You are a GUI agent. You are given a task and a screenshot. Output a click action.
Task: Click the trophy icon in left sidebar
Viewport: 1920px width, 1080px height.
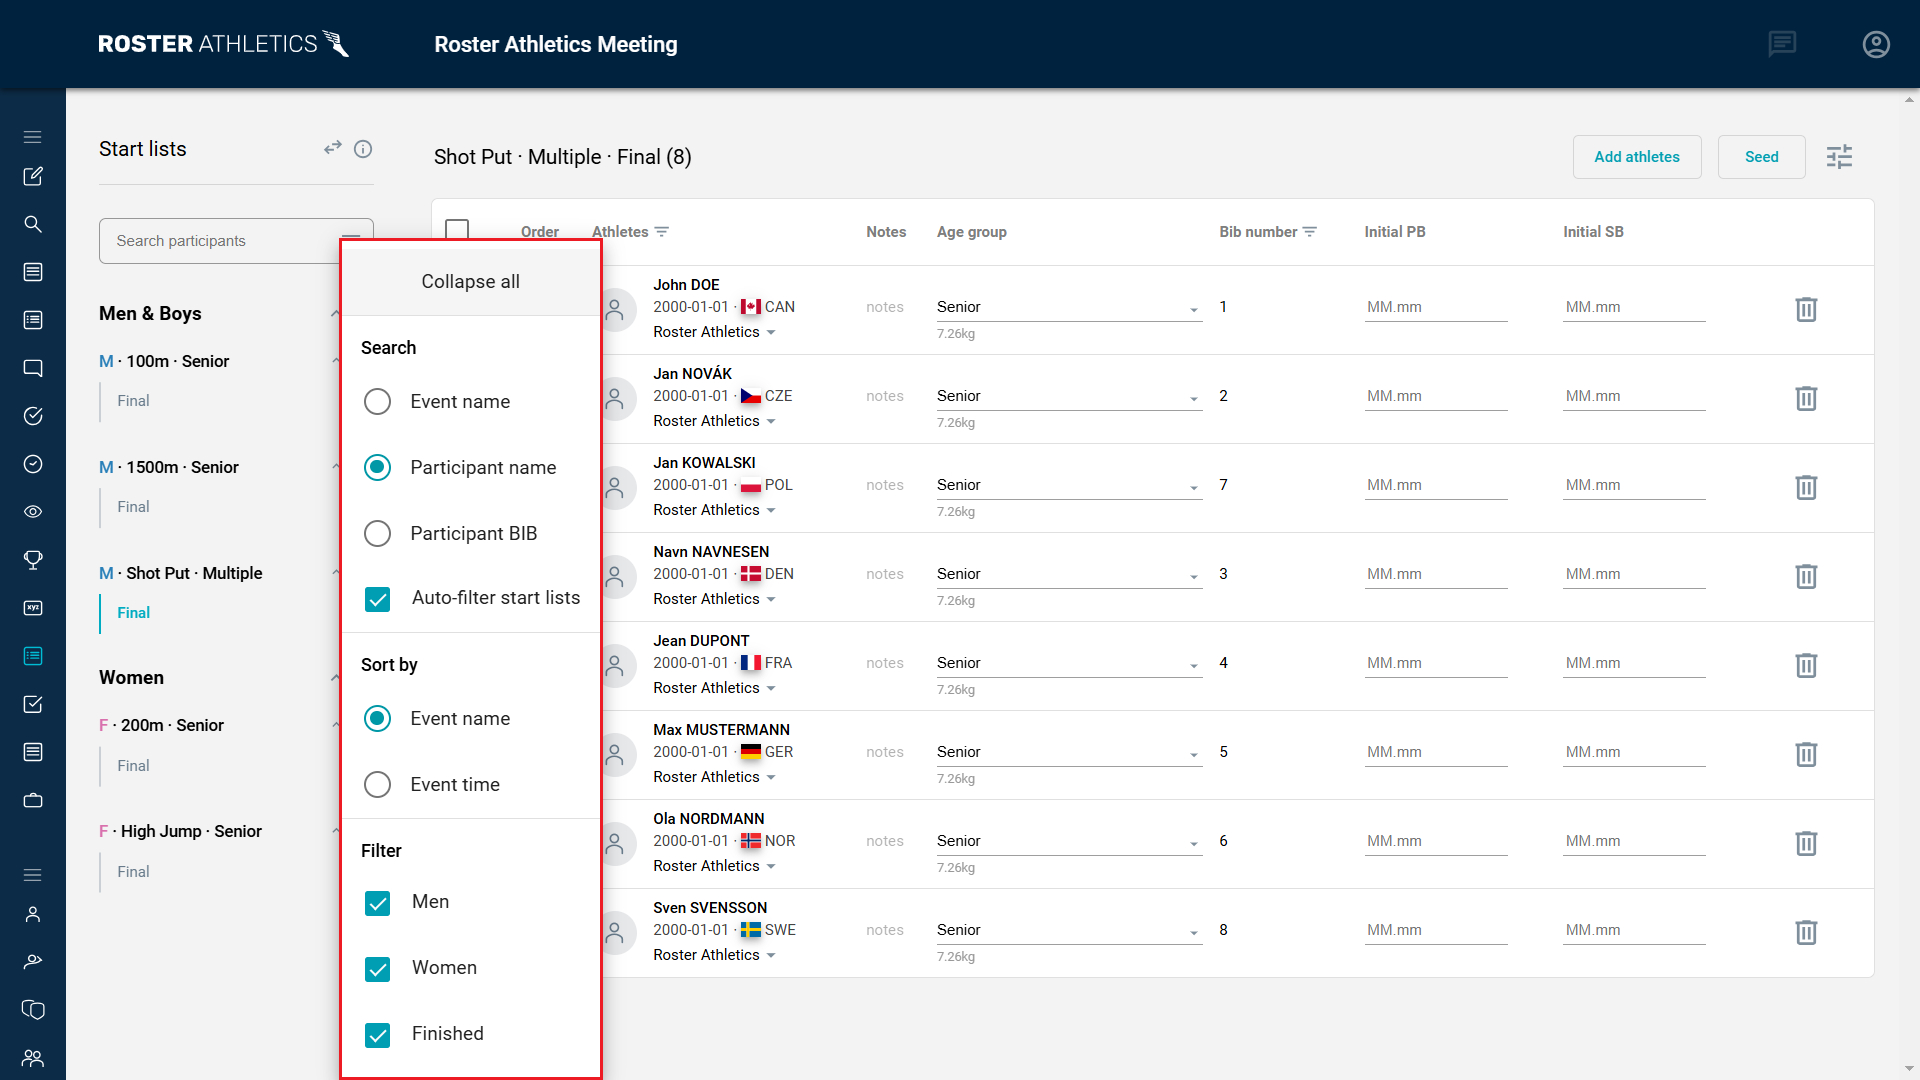coord(33,560)
